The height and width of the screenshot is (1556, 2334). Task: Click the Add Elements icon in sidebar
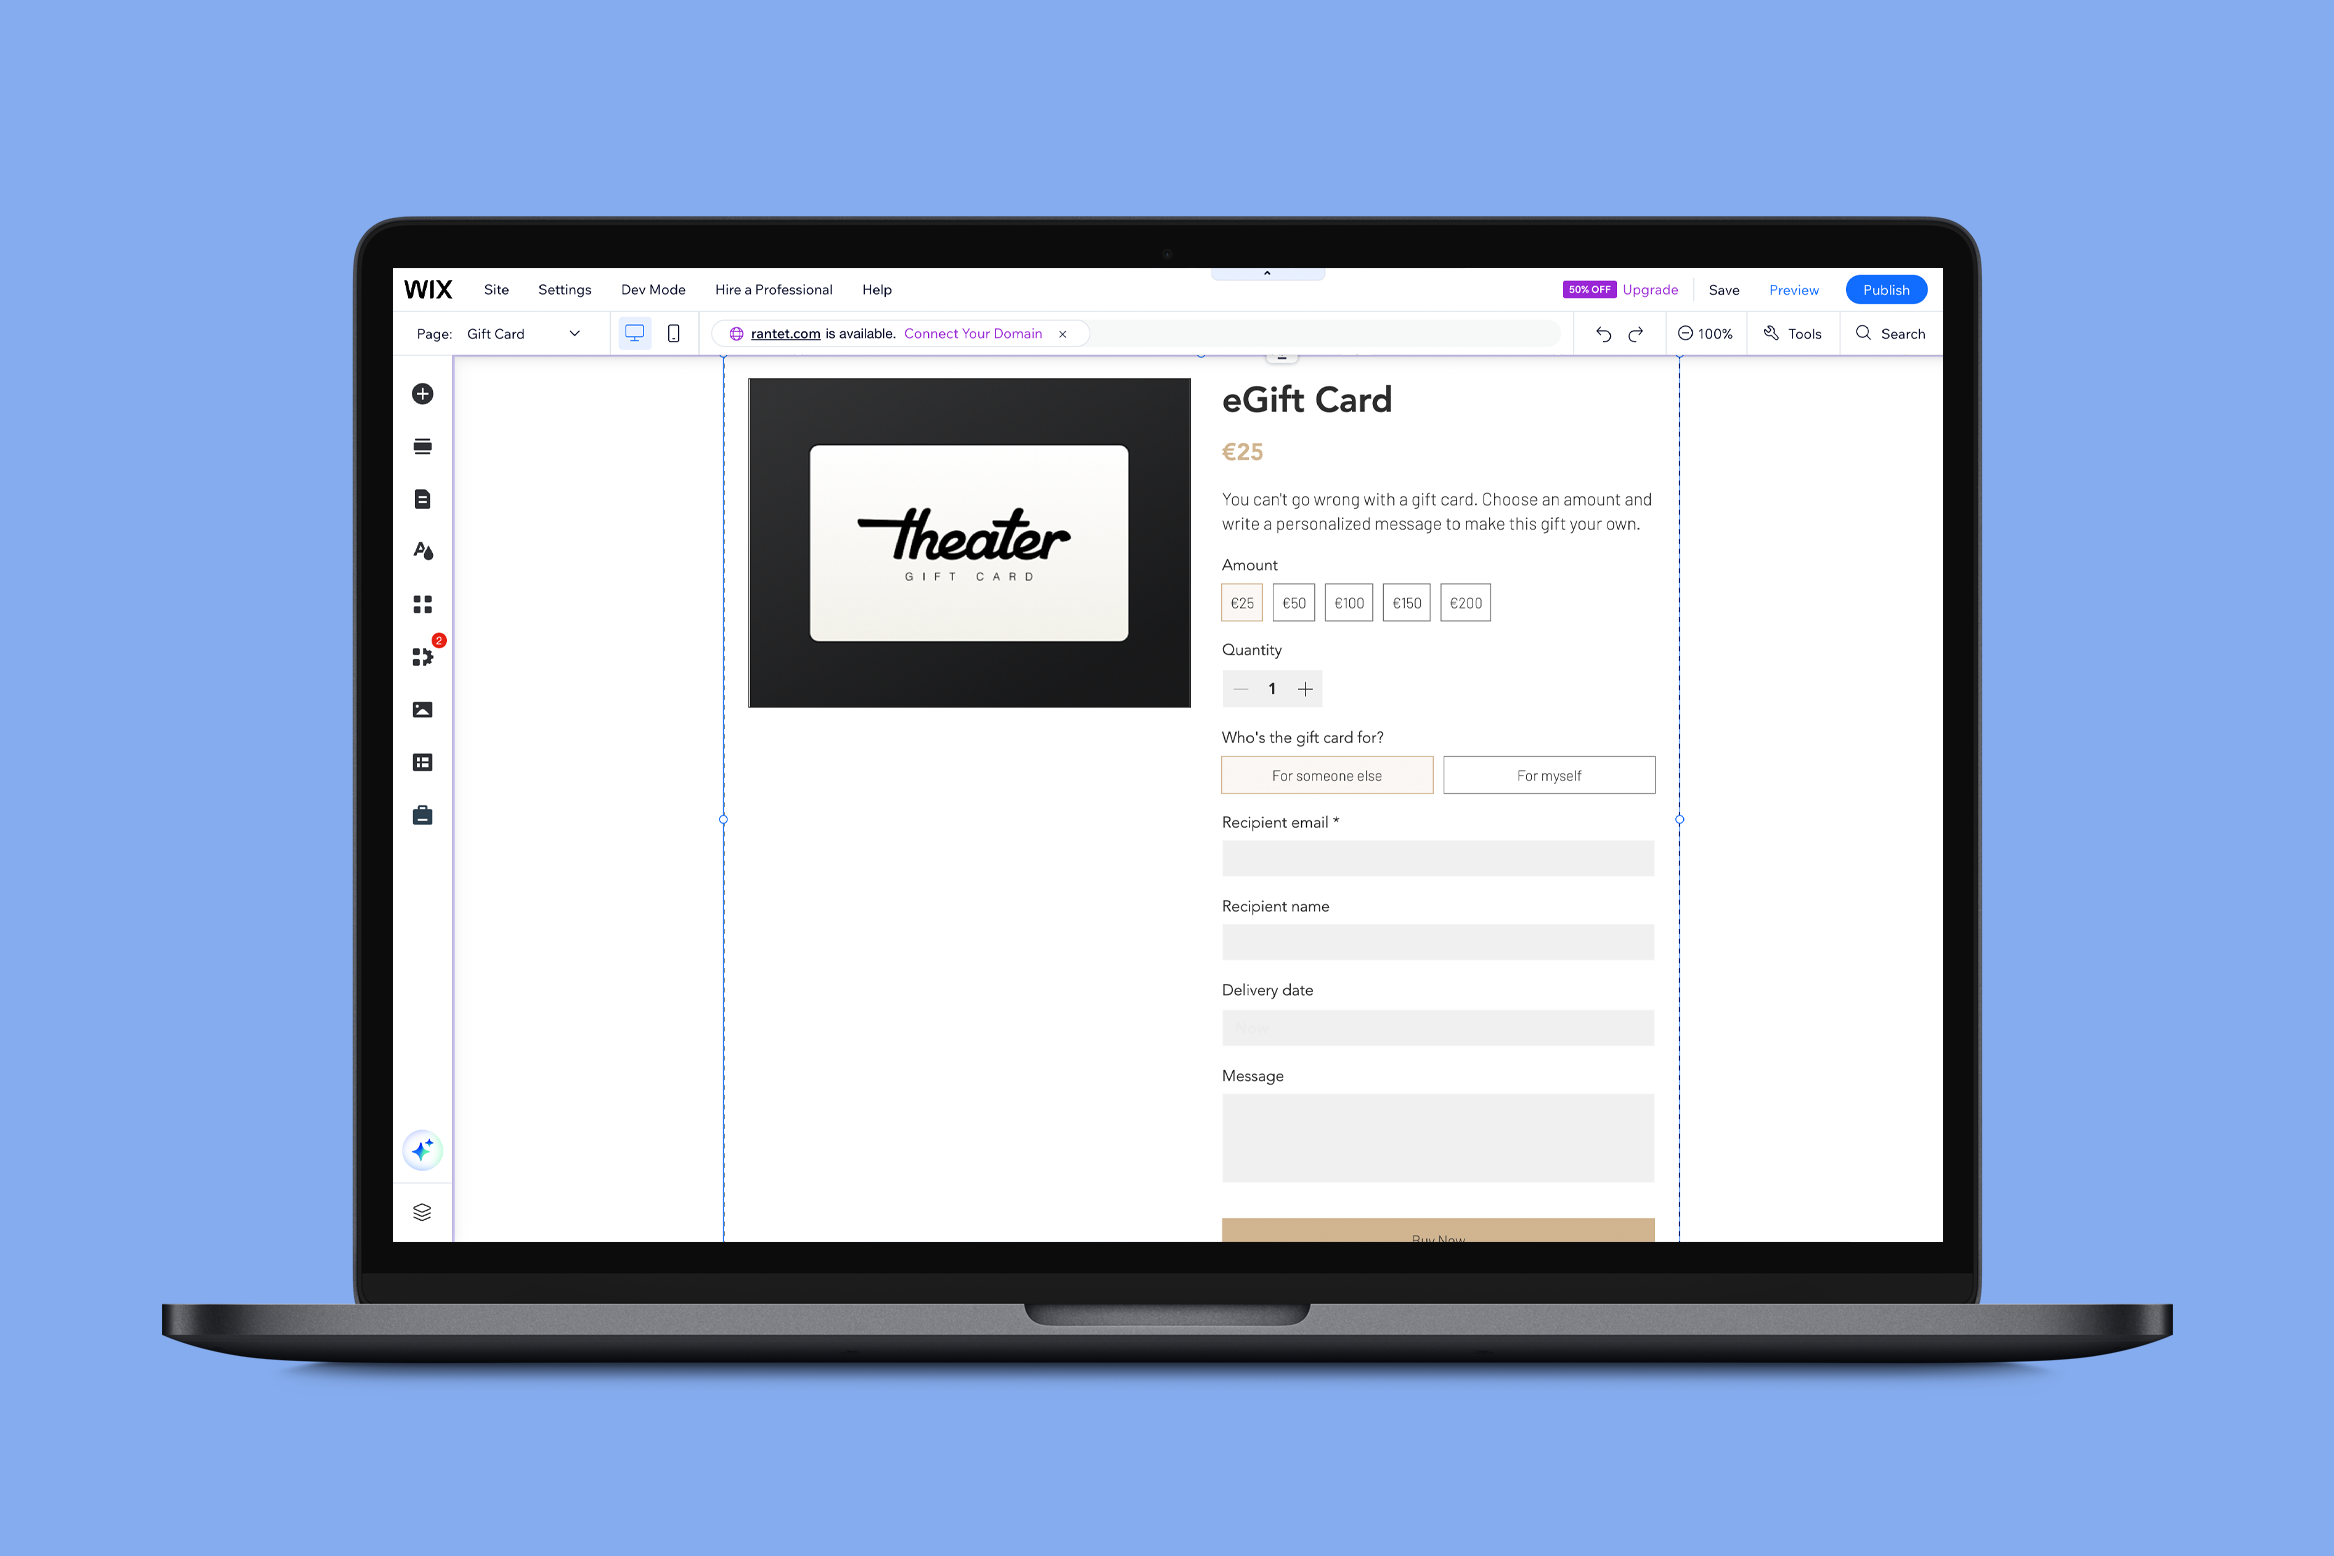(x=424, y=394)
